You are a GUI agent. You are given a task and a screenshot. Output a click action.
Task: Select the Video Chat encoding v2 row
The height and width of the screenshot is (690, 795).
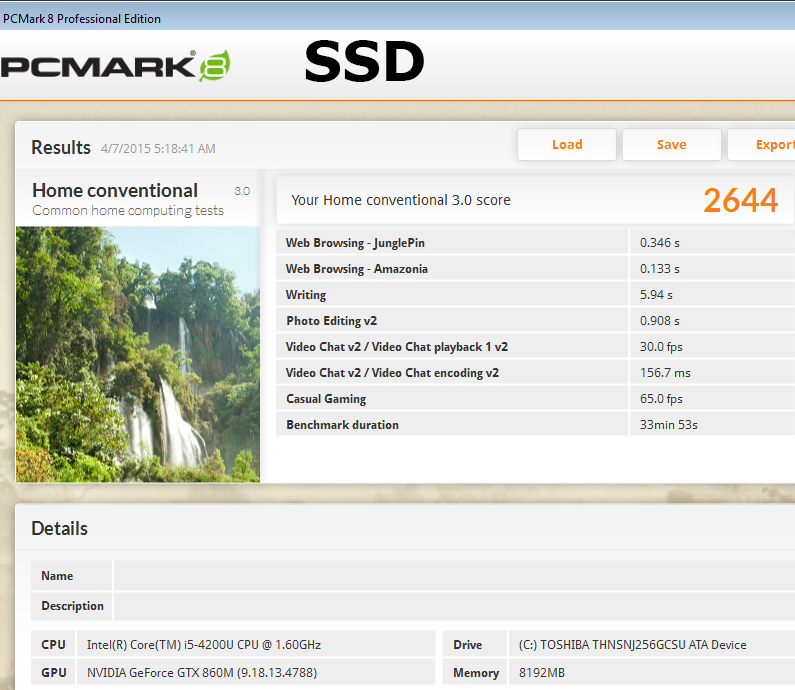455,373
